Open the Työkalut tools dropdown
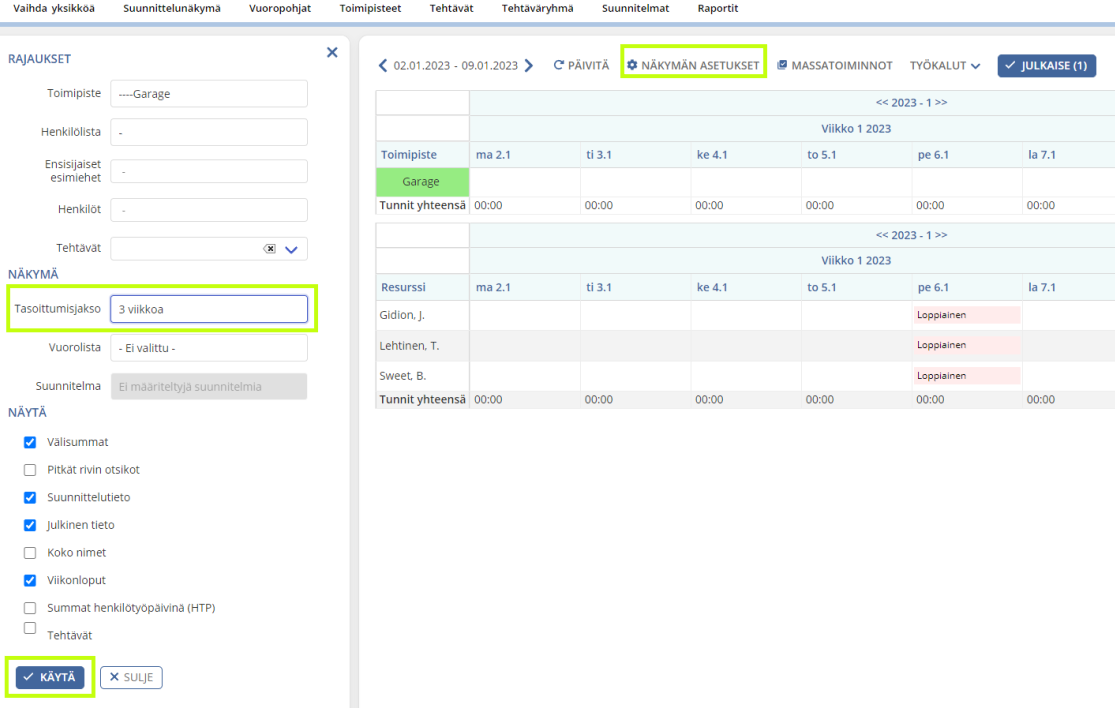 tap(945, 65)
